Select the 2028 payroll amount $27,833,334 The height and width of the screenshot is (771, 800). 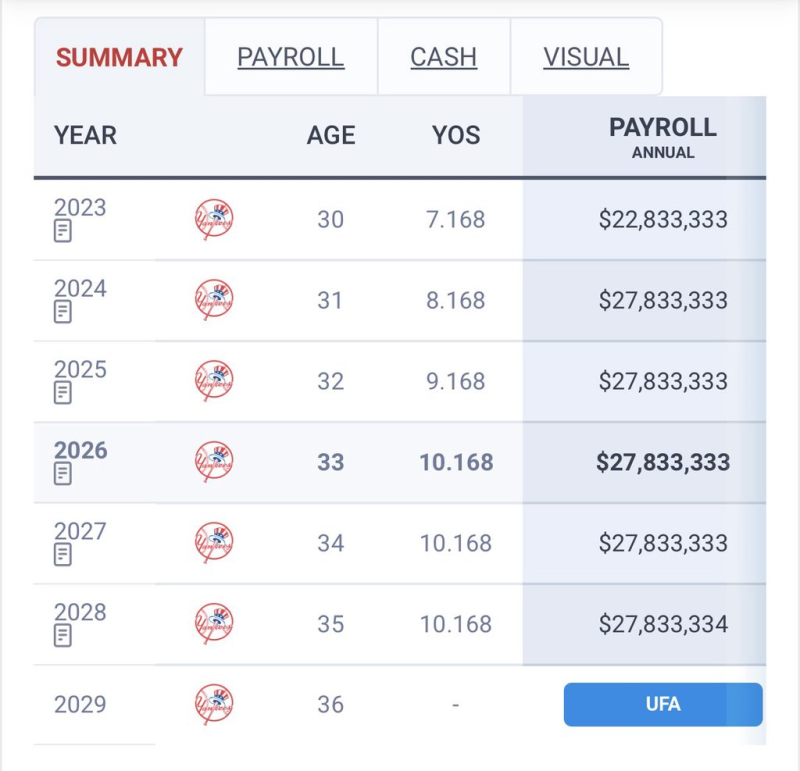coord(663,624)
